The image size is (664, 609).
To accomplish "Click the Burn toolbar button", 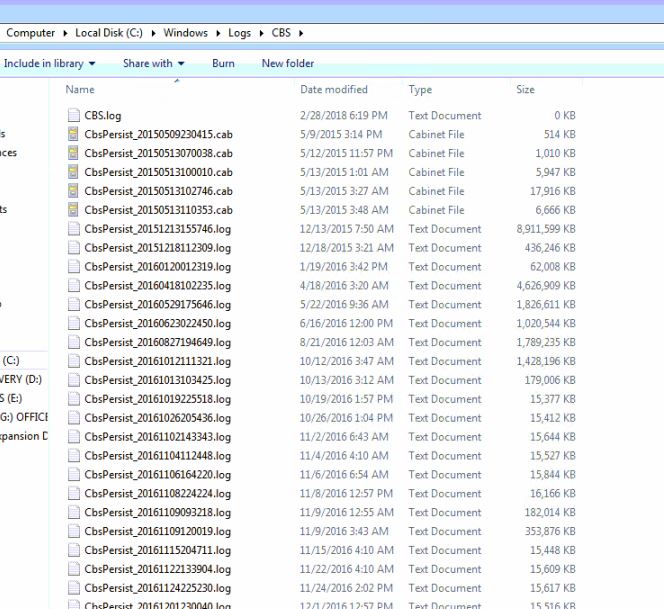I will point(223,63).
